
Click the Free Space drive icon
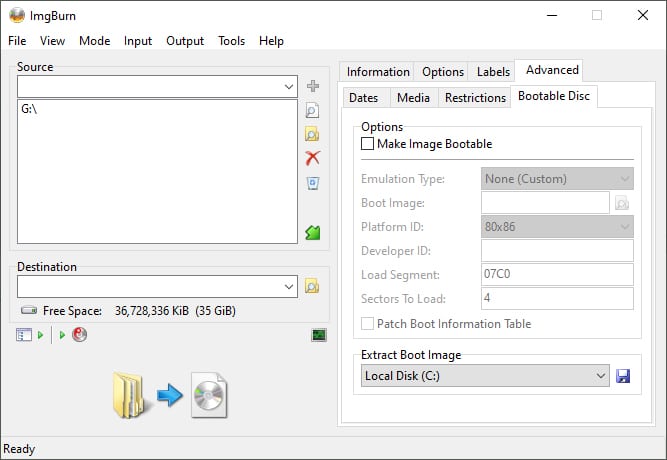tap(29, 310)
